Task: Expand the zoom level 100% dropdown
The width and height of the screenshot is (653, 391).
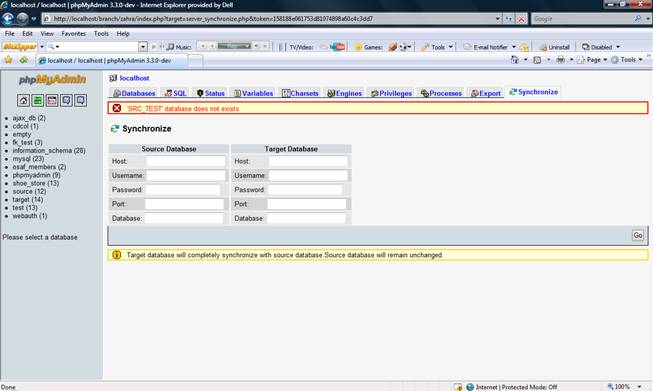Action: [639, 387]
